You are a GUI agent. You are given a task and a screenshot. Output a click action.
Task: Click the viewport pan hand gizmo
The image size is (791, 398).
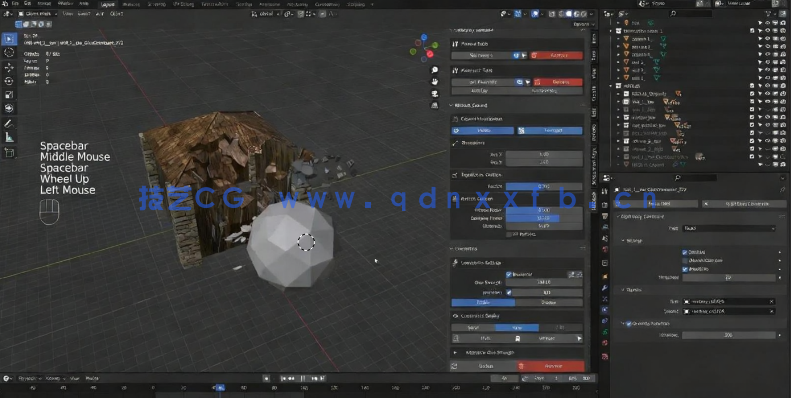[x=434, y=82]
